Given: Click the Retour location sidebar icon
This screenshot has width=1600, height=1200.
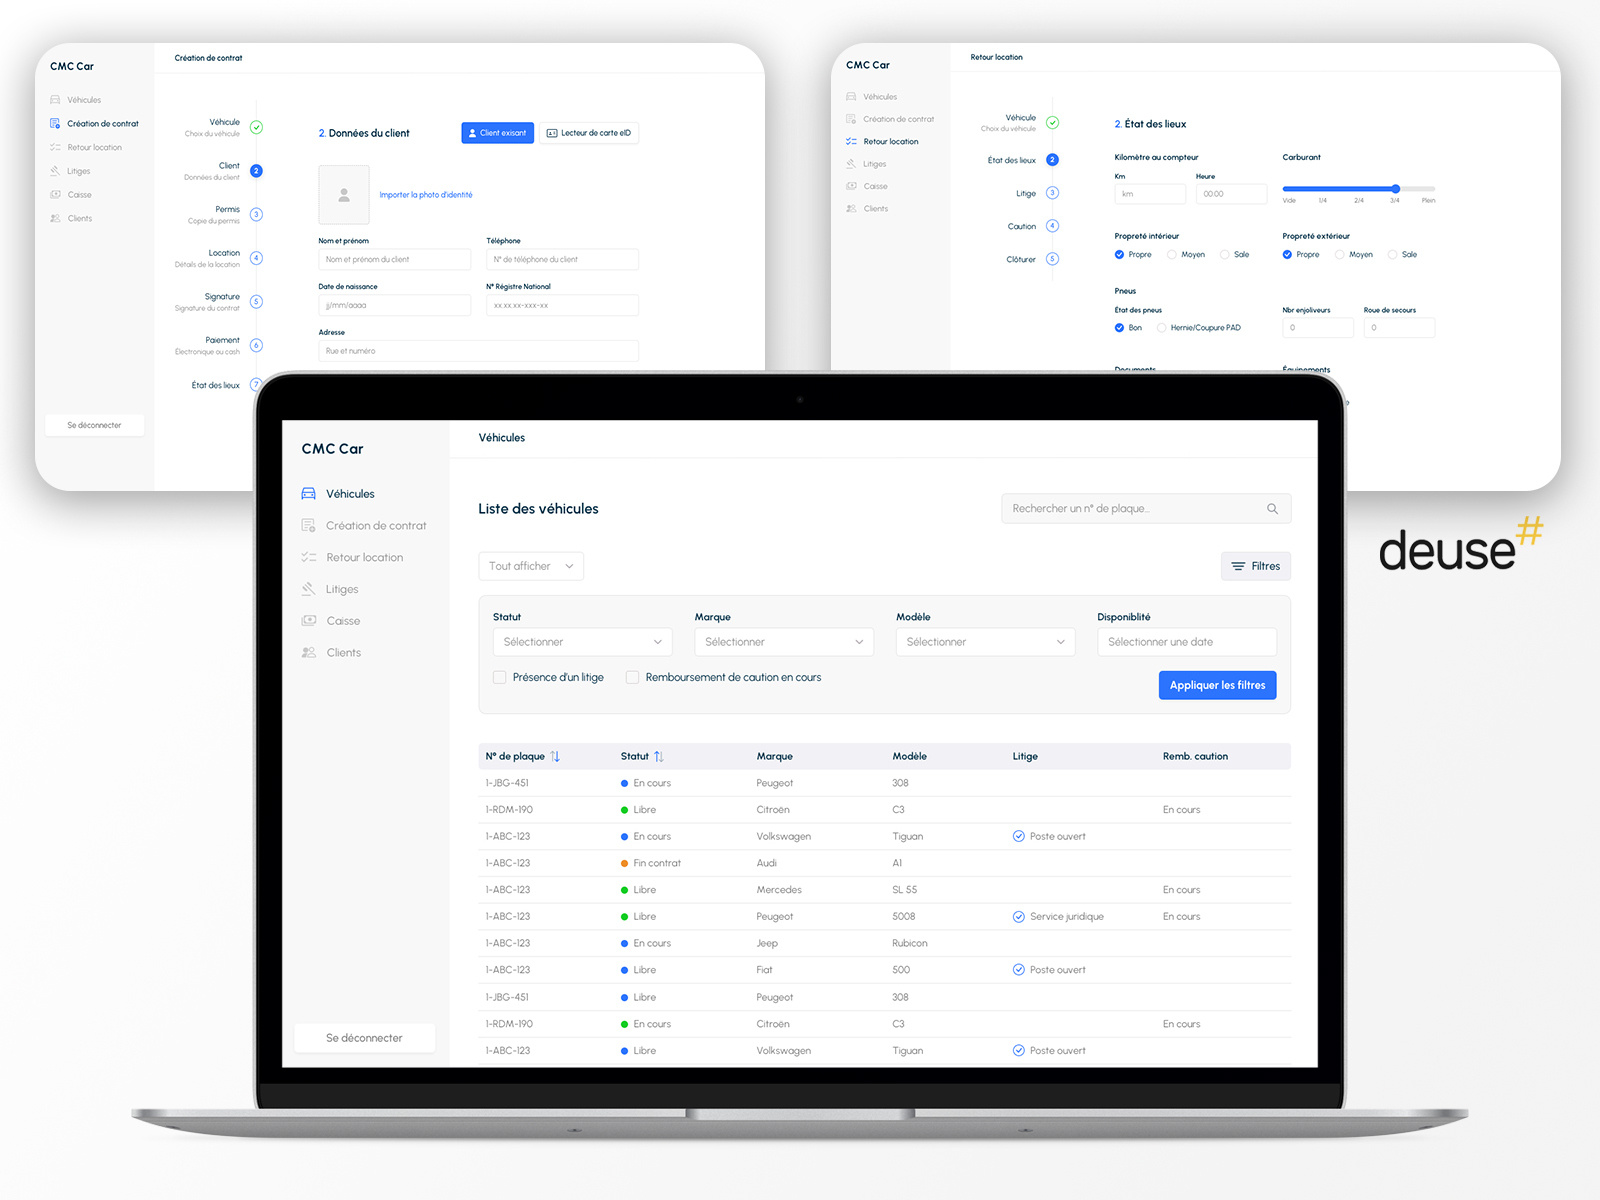Looking at the screenshot, I should [310, 557].
